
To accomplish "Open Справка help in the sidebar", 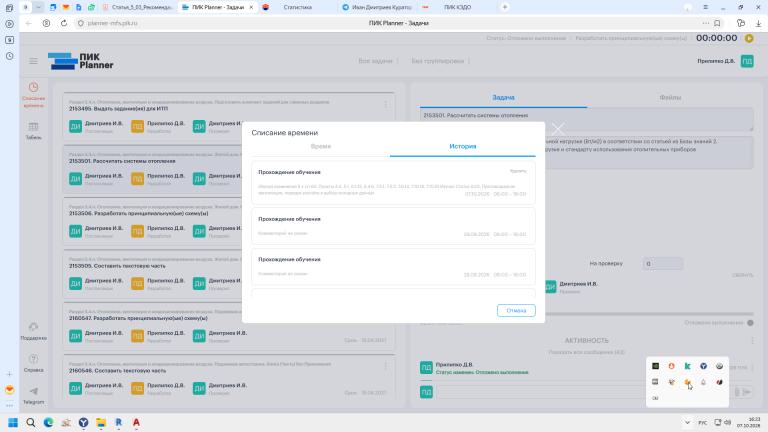I will point(33,363).
